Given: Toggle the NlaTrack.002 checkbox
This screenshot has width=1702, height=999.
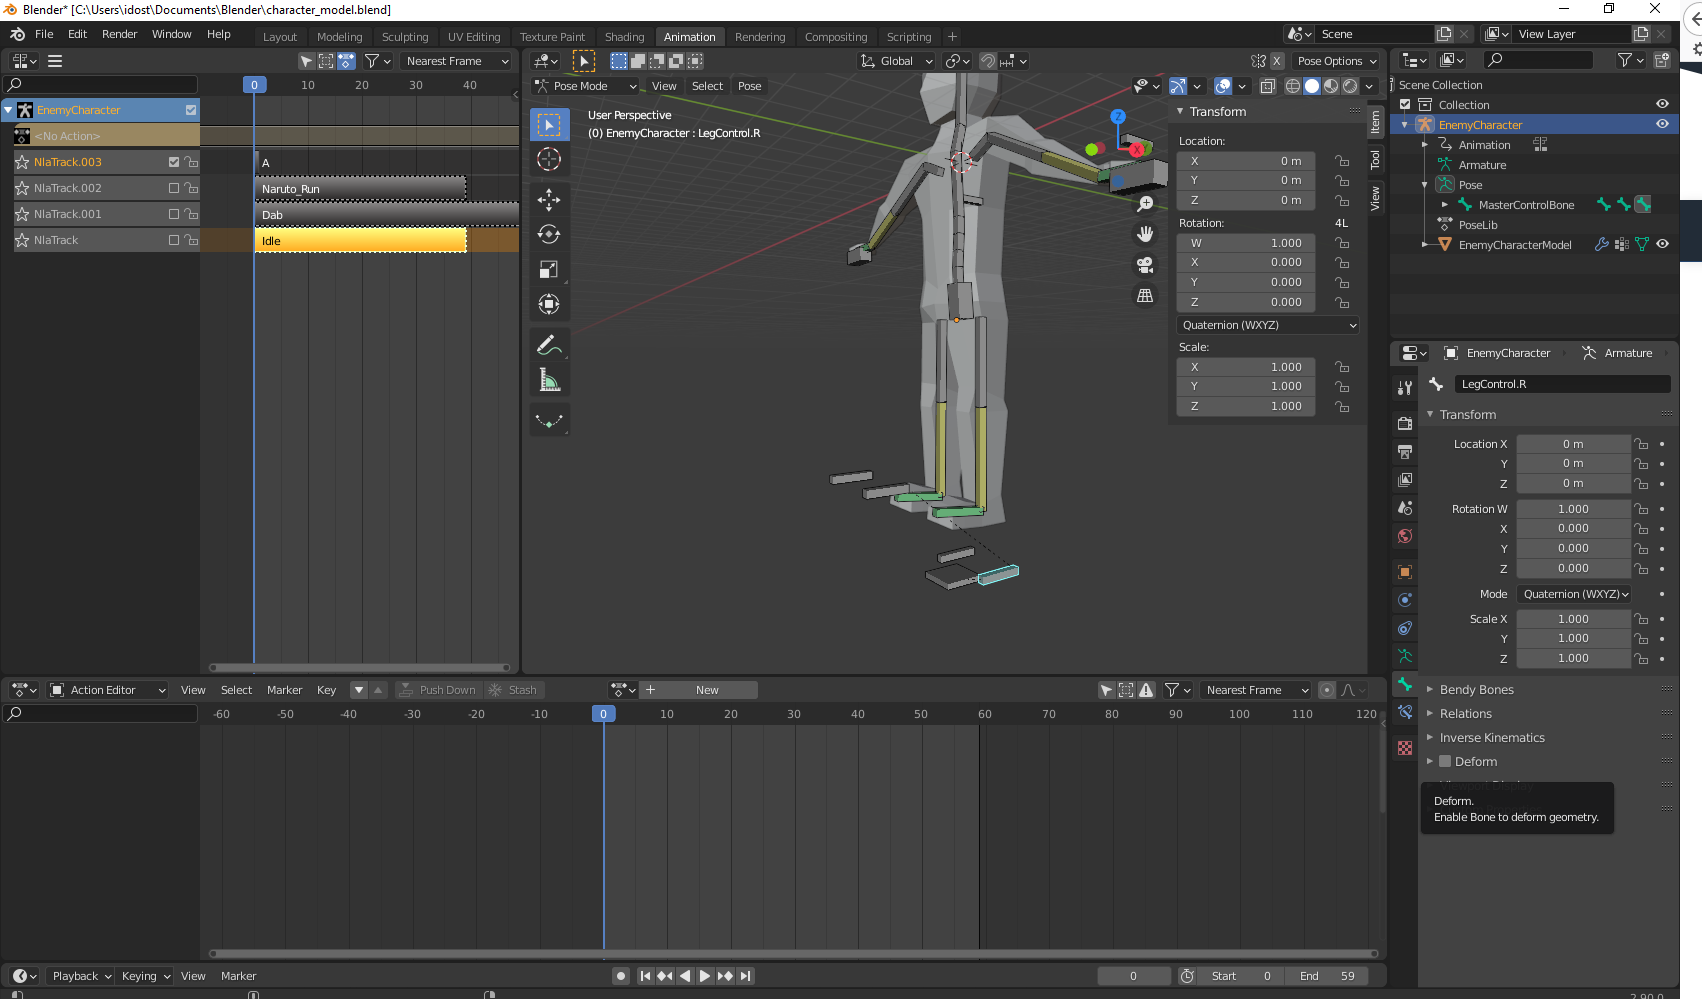Looking at the screenshot, I should (174, 188).
